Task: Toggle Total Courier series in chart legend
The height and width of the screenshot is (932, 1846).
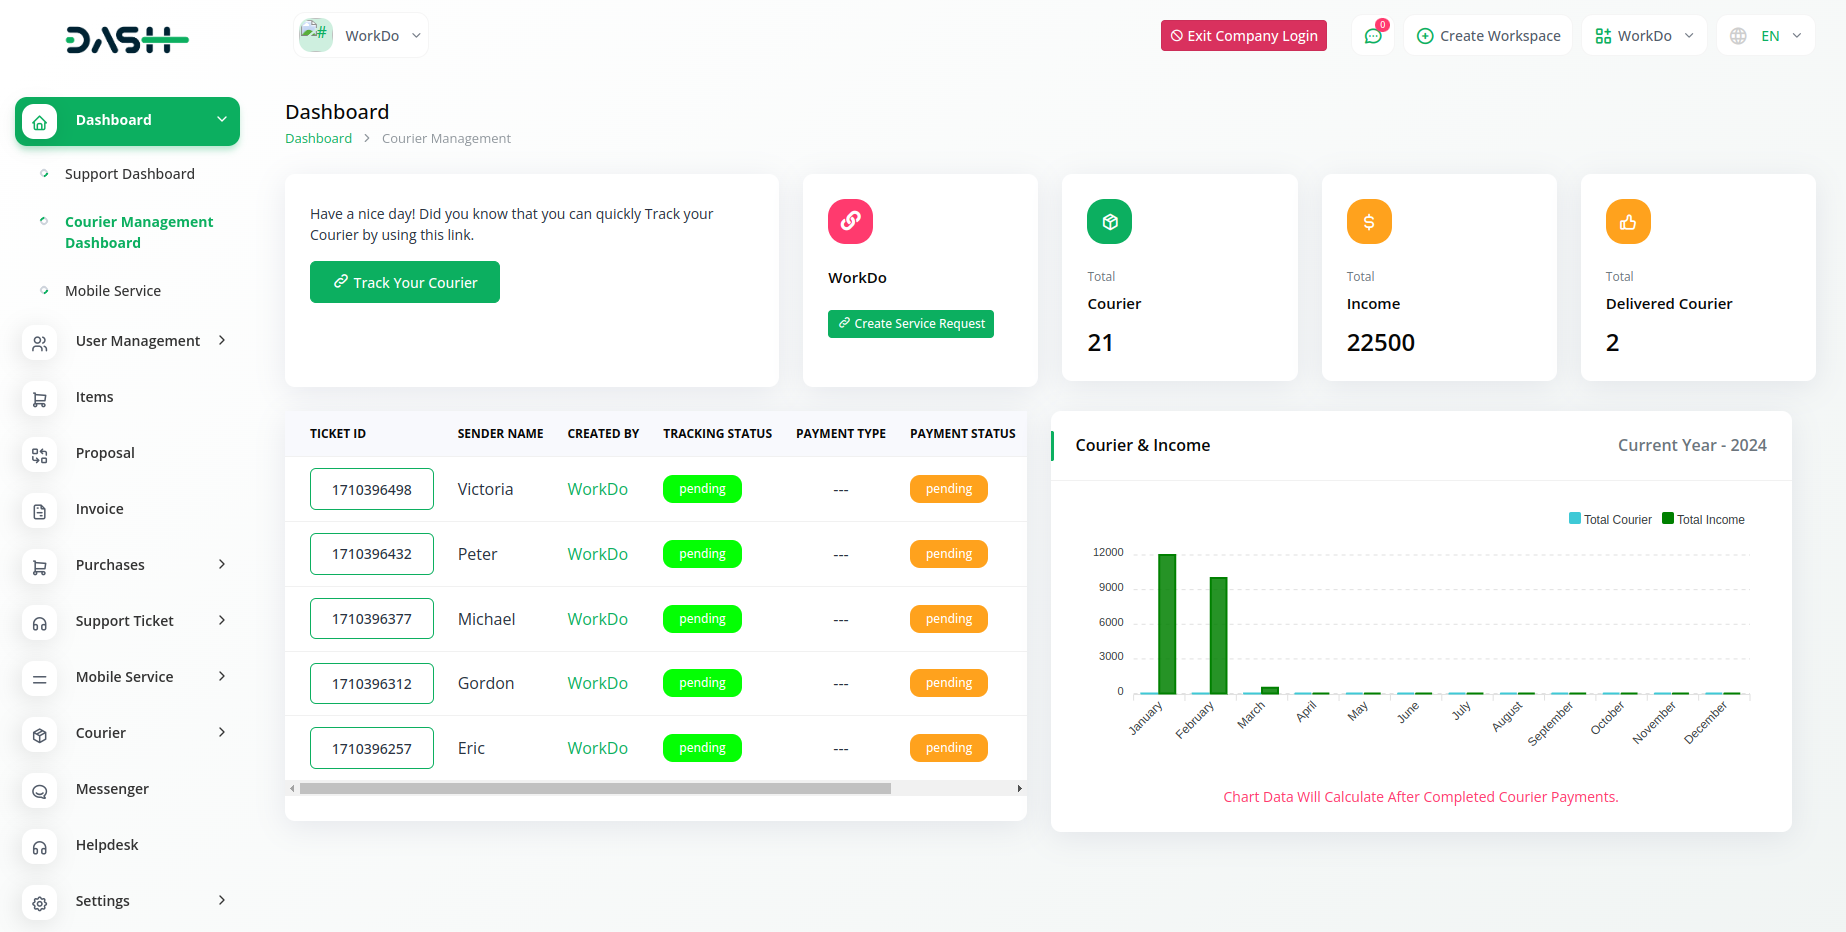Action: click(1610, 520)
